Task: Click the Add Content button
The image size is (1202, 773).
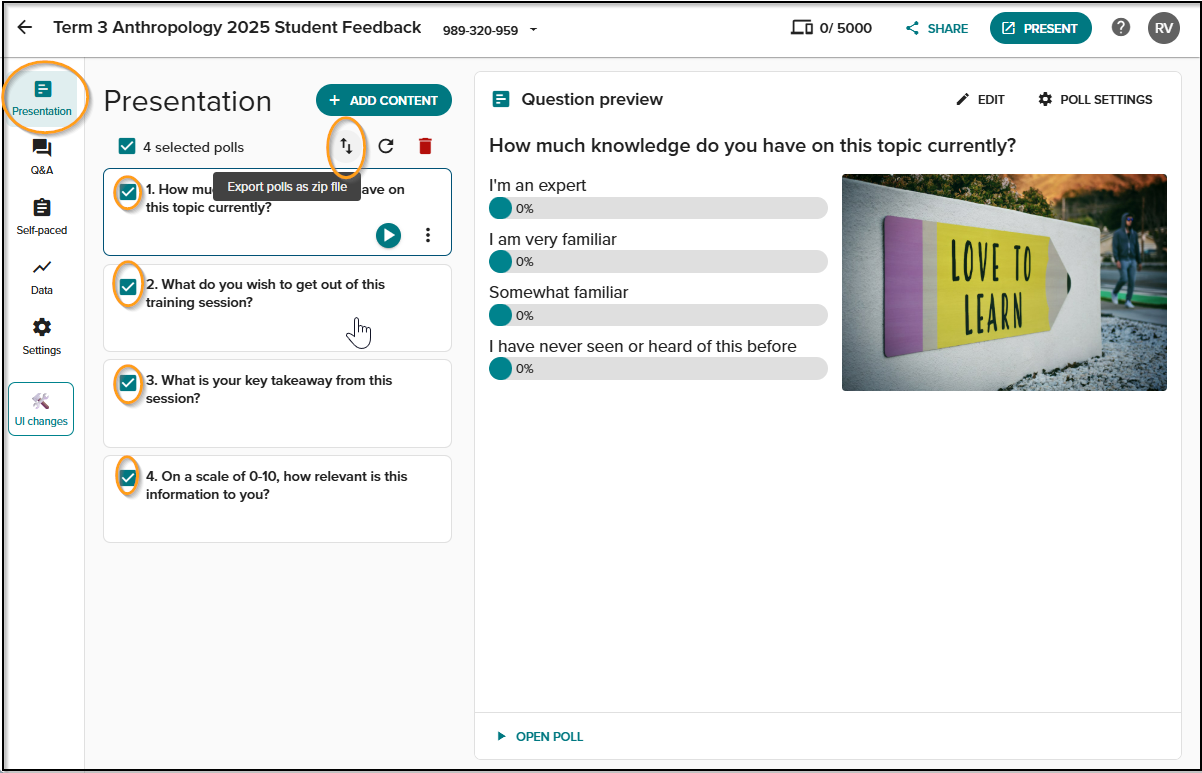Action: pyautogui.click(x=384, y=100)
